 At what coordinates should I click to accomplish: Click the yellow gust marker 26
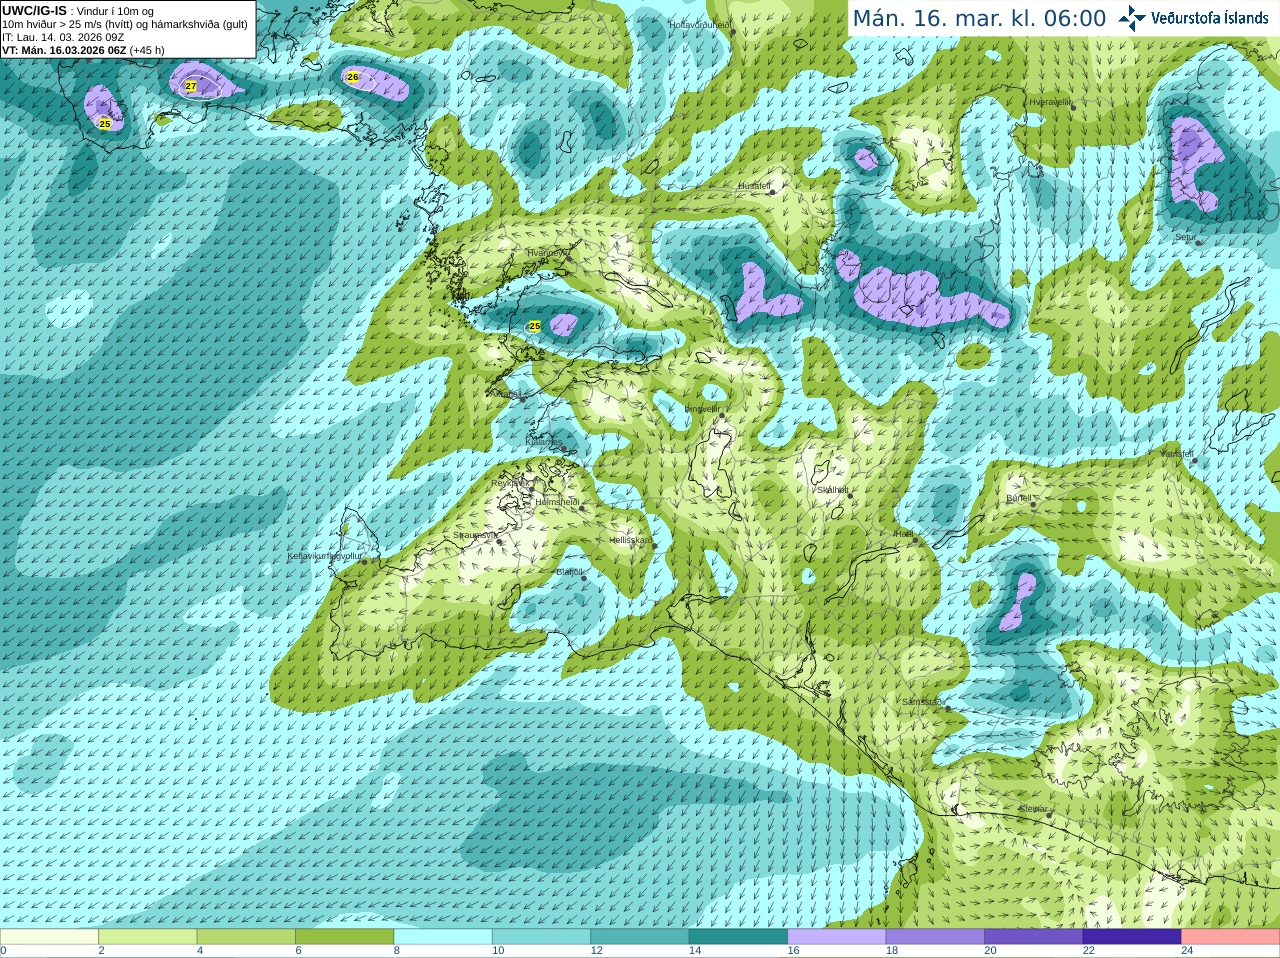point(353,77)
